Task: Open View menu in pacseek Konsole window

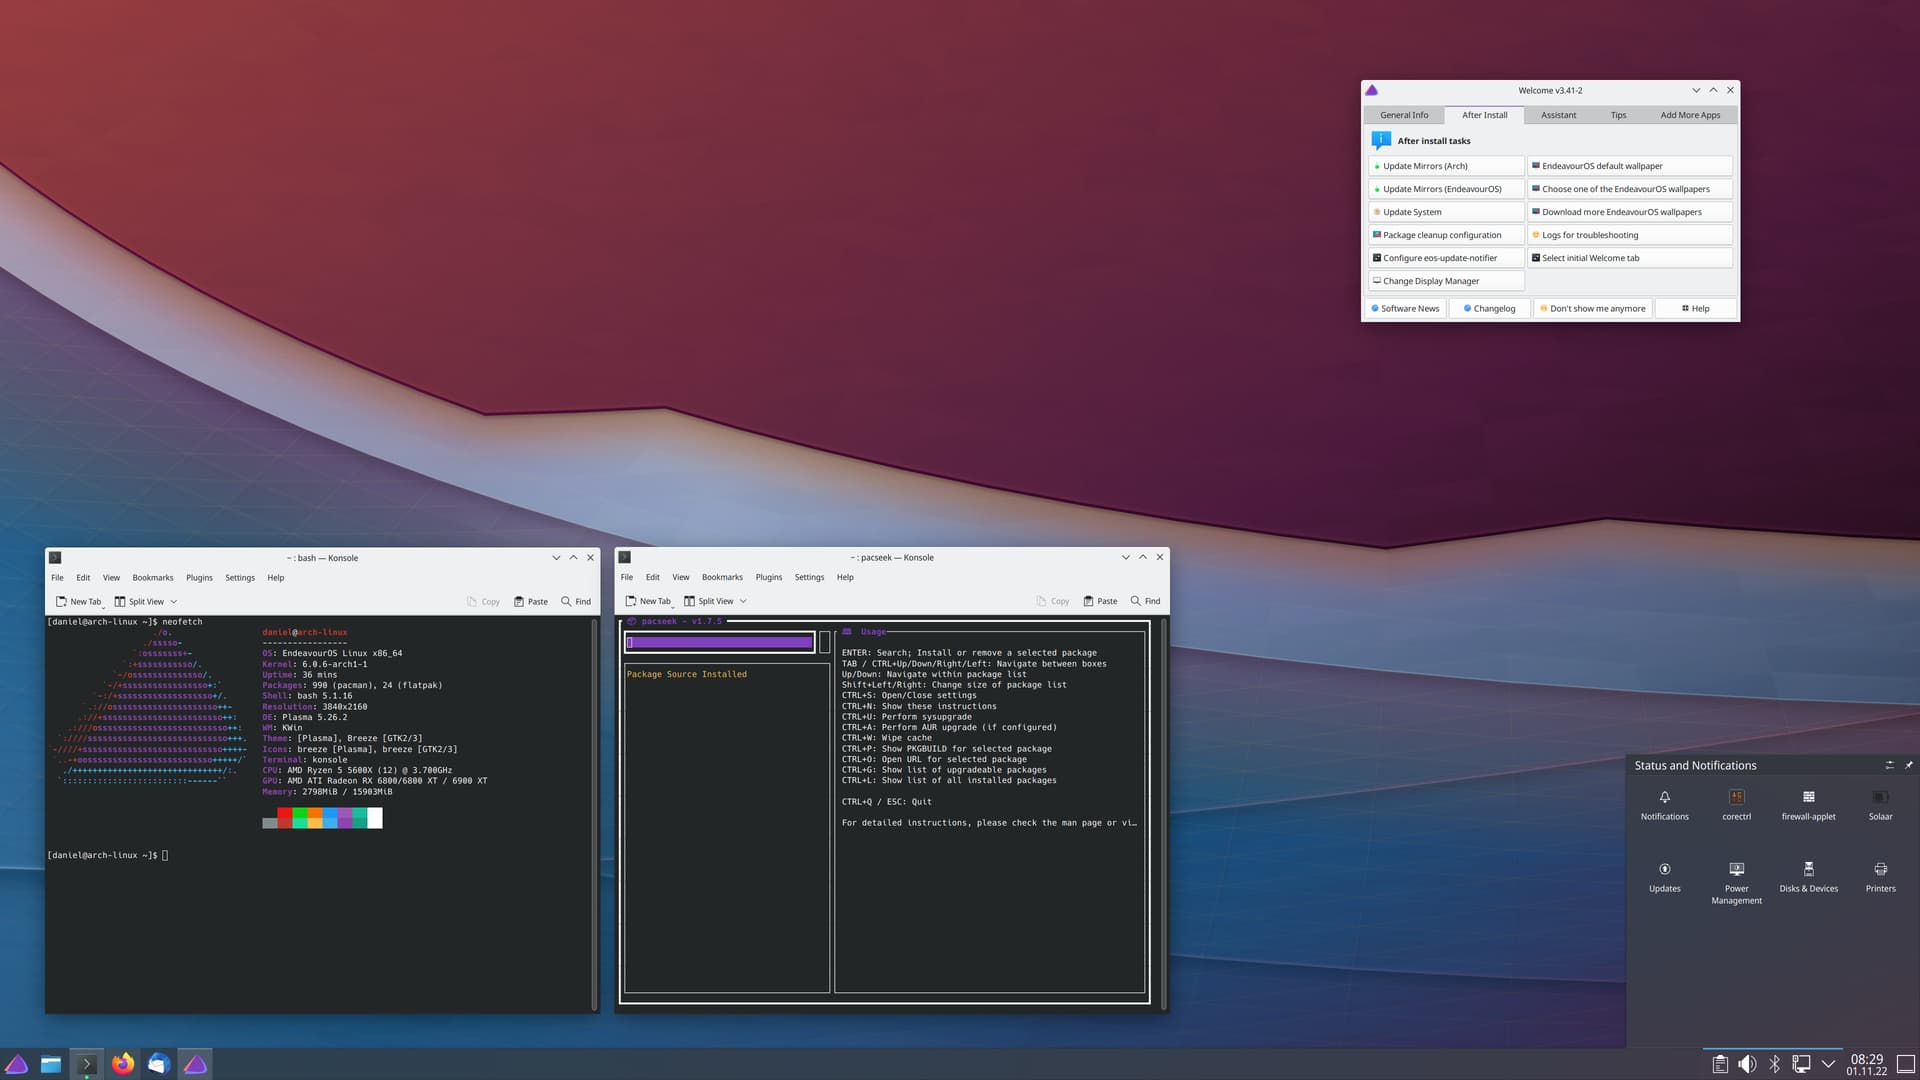Action: click(x=680, y=578)
